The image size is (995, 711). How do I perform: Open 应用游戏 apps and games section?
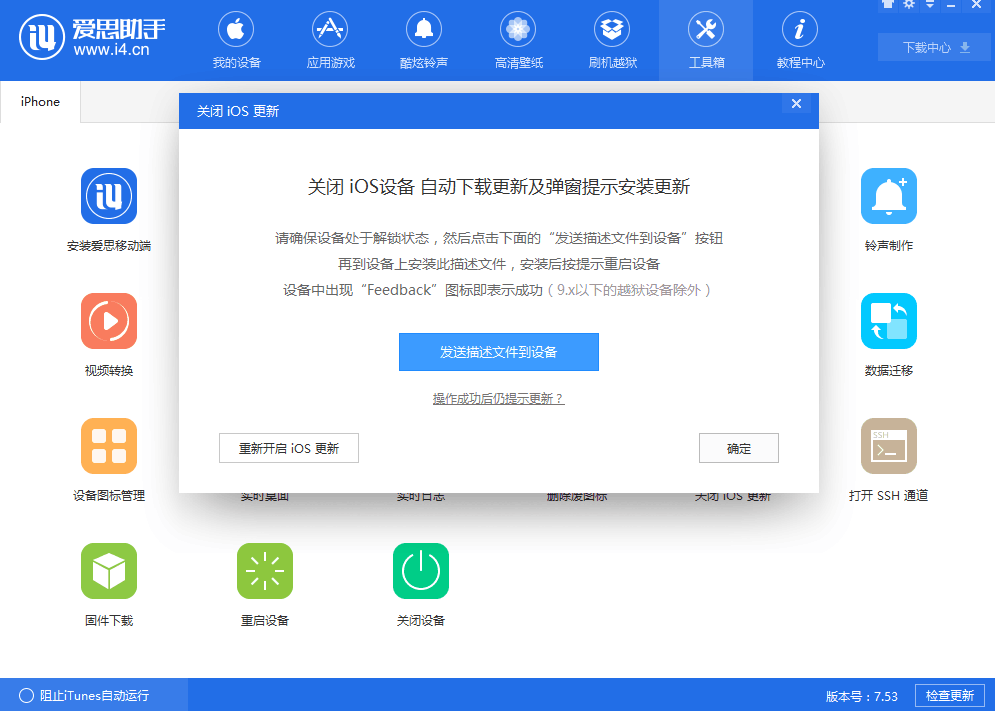point(330,41)
